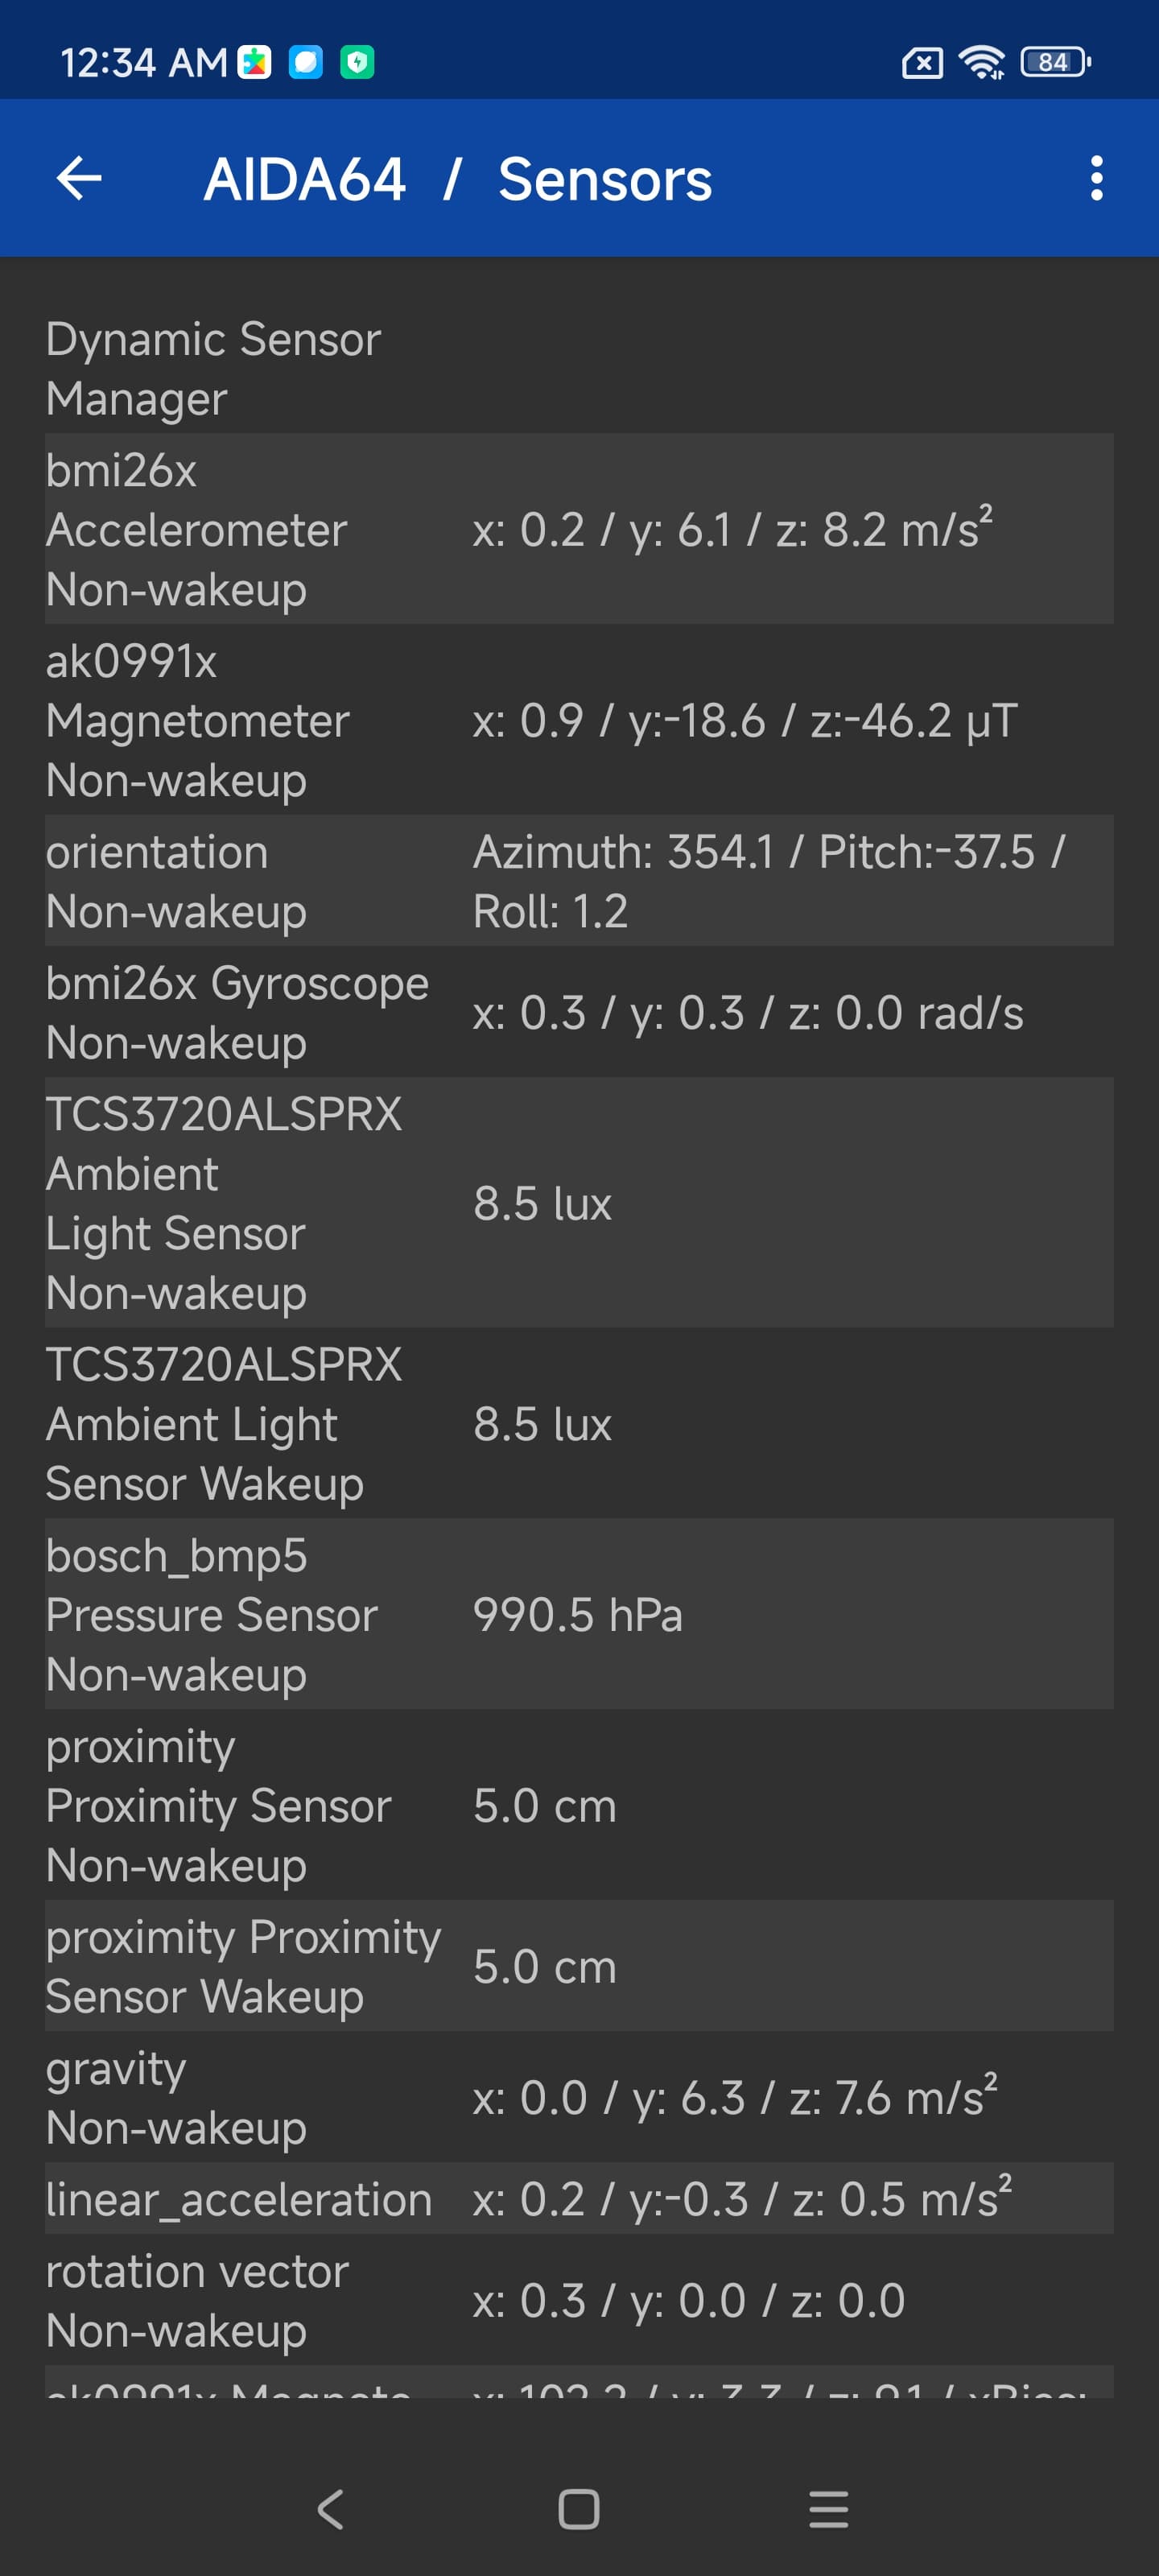Select the bmi26x Gyroscope entry
The height and width of the screenshot is (2576, 1159).
tap(579, 1012)
